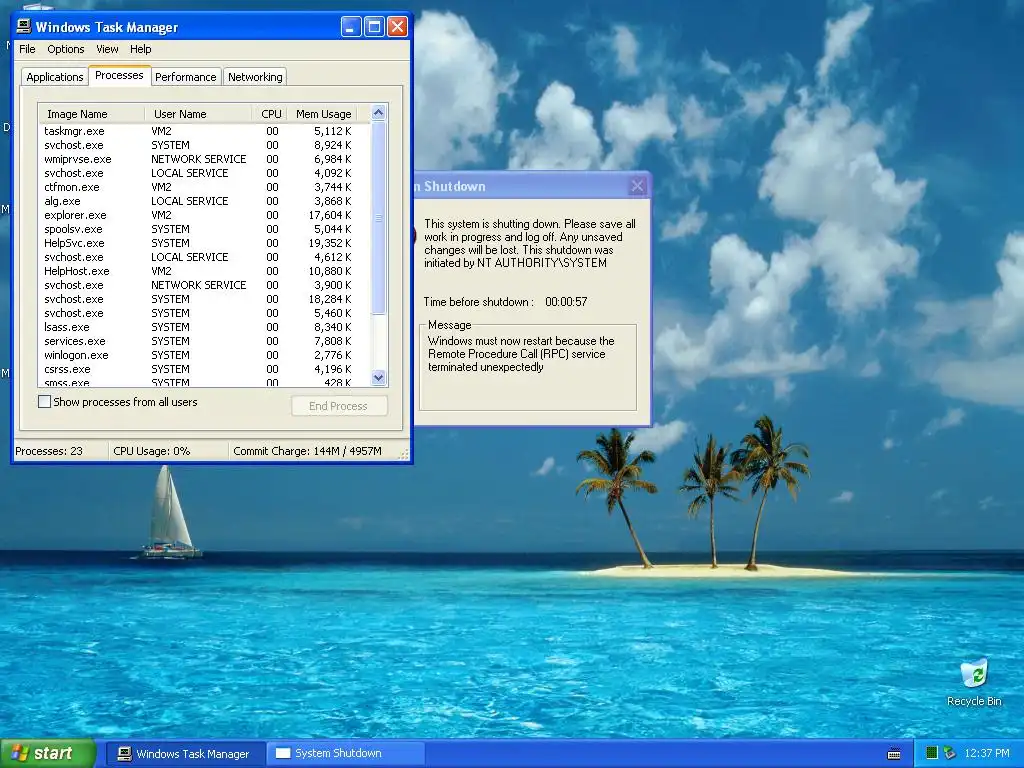This screenshot has height=768, width=1024.
Task: Sort processes by Image Name column
Action: (x=91, y=114)
